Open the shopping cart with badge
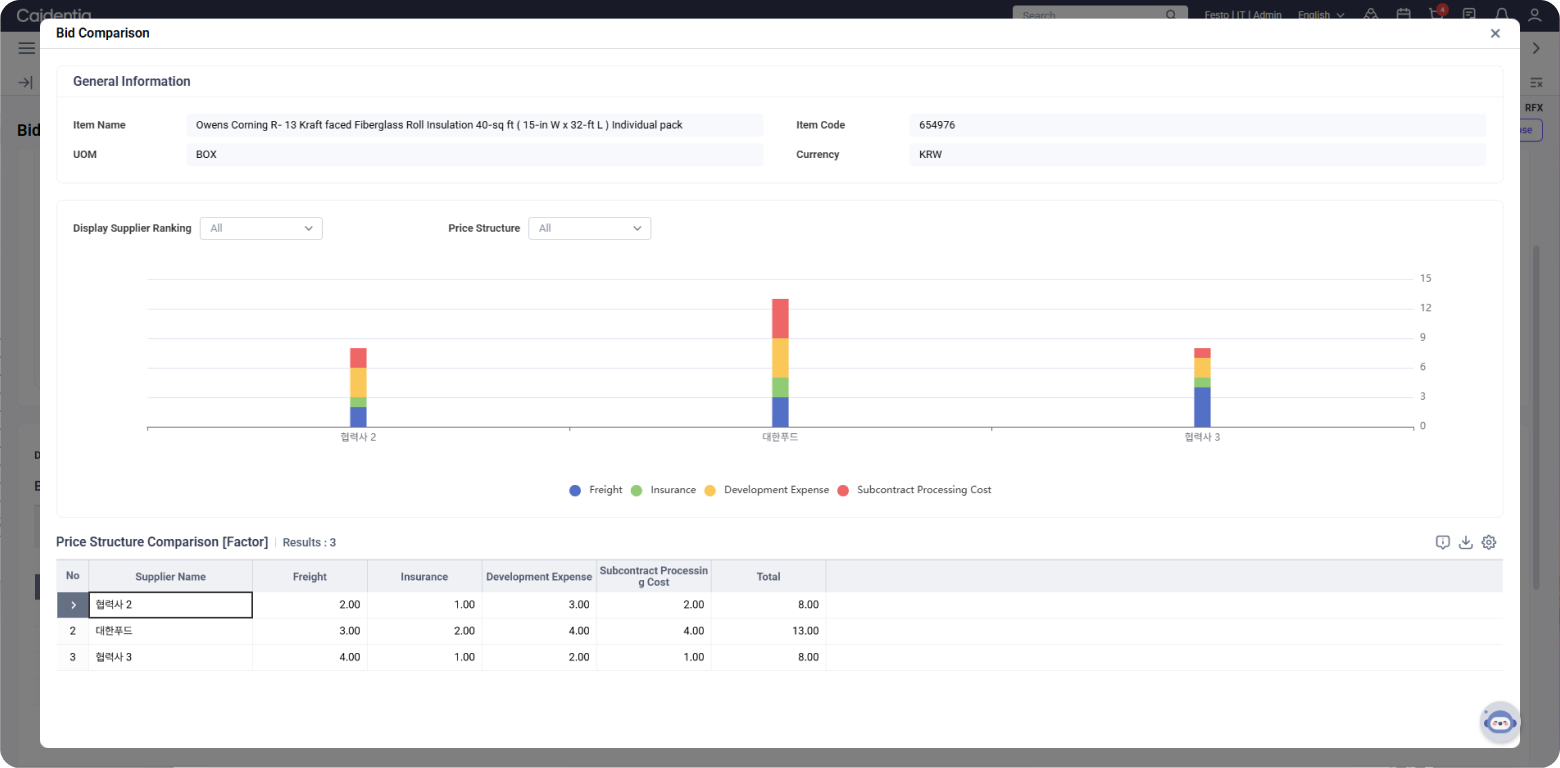This screenshot has height=768, width=1560. 1437,14
